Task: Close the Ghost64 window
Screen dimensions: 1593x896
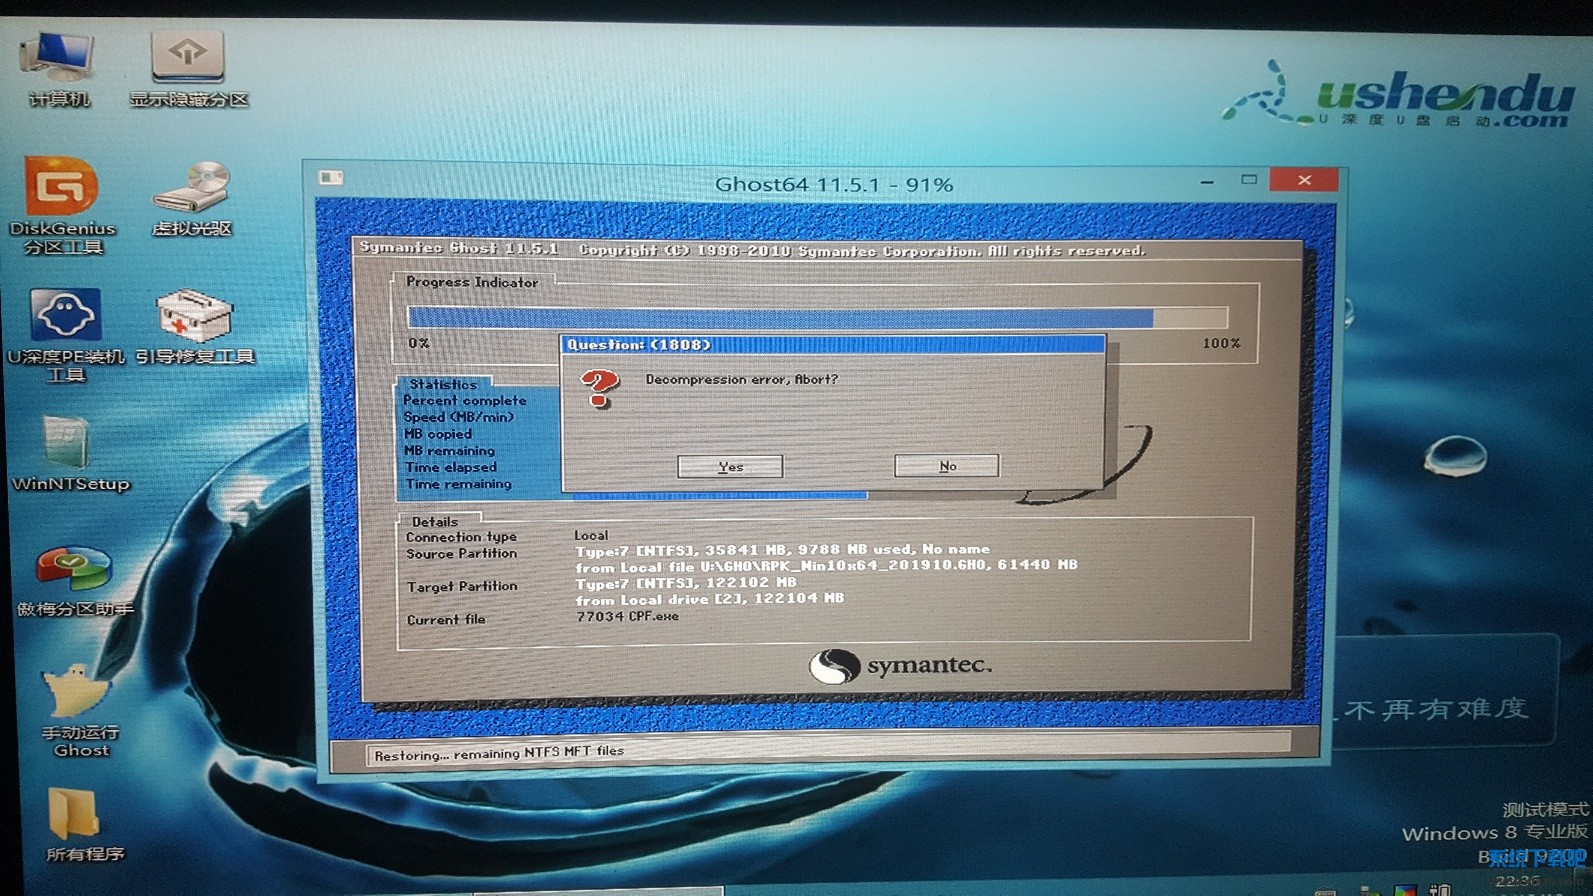Action: click(1304, 180)
